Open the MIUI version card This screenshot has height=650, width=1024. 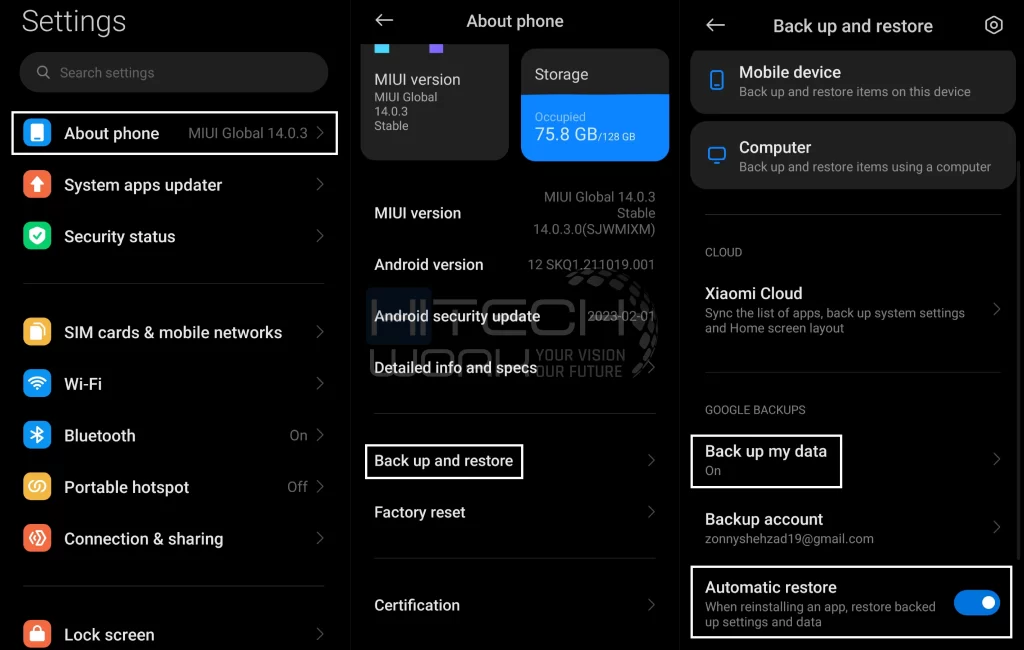click(x=434, y=102)
